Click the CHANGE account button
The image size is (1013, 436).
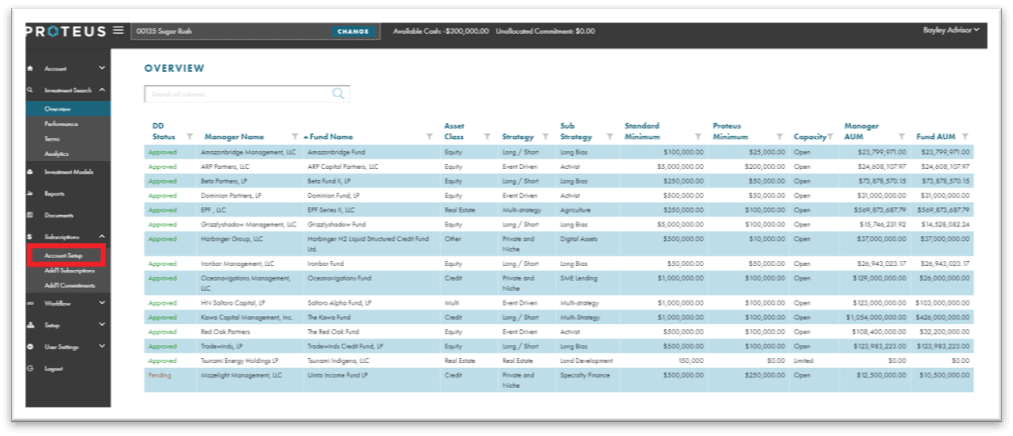[x=353, y=31]
